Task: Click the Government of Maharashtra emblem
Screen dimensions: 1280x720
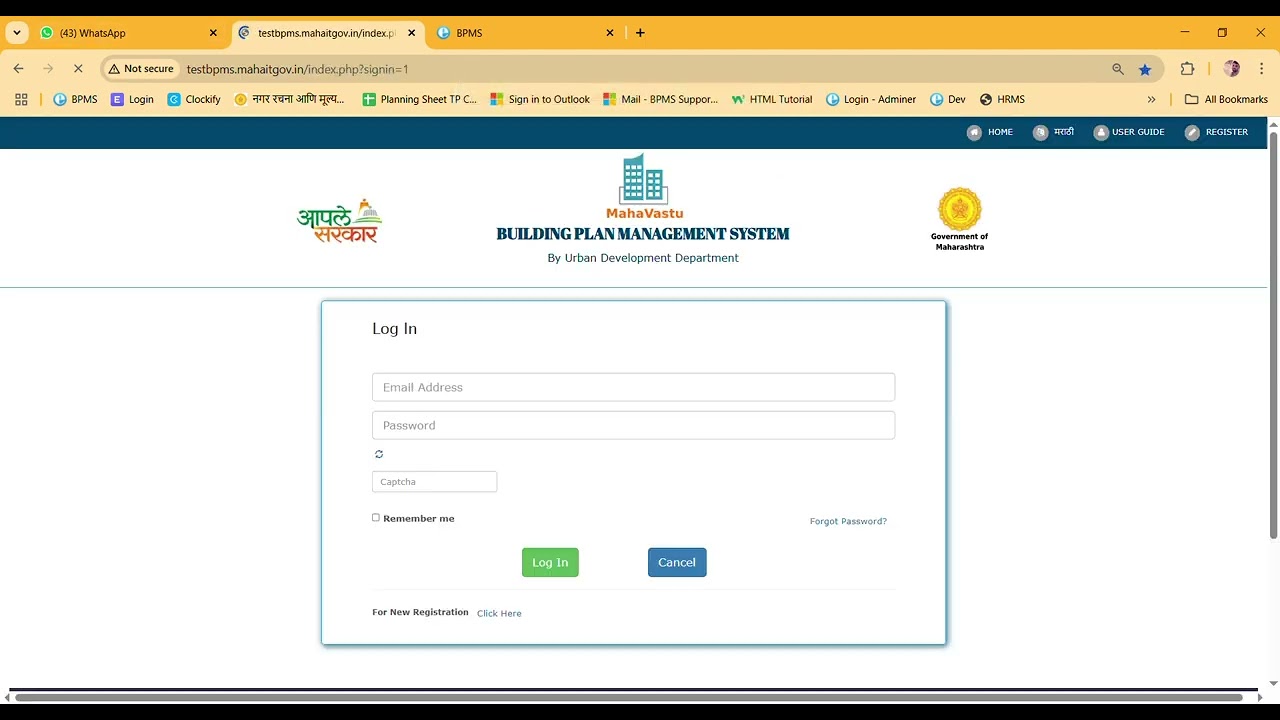Action: coord(959,209)
